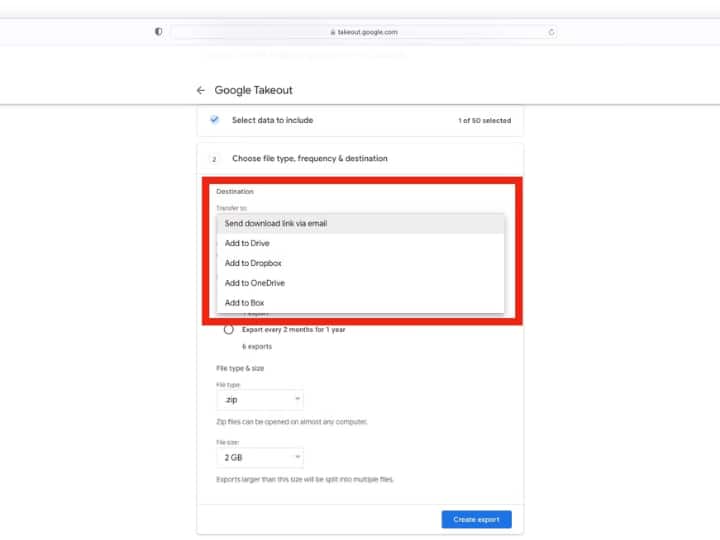The width and height of the screenshot is (720, 540).
Task: Click the 6 exports text
Action: tap(257, 347)
